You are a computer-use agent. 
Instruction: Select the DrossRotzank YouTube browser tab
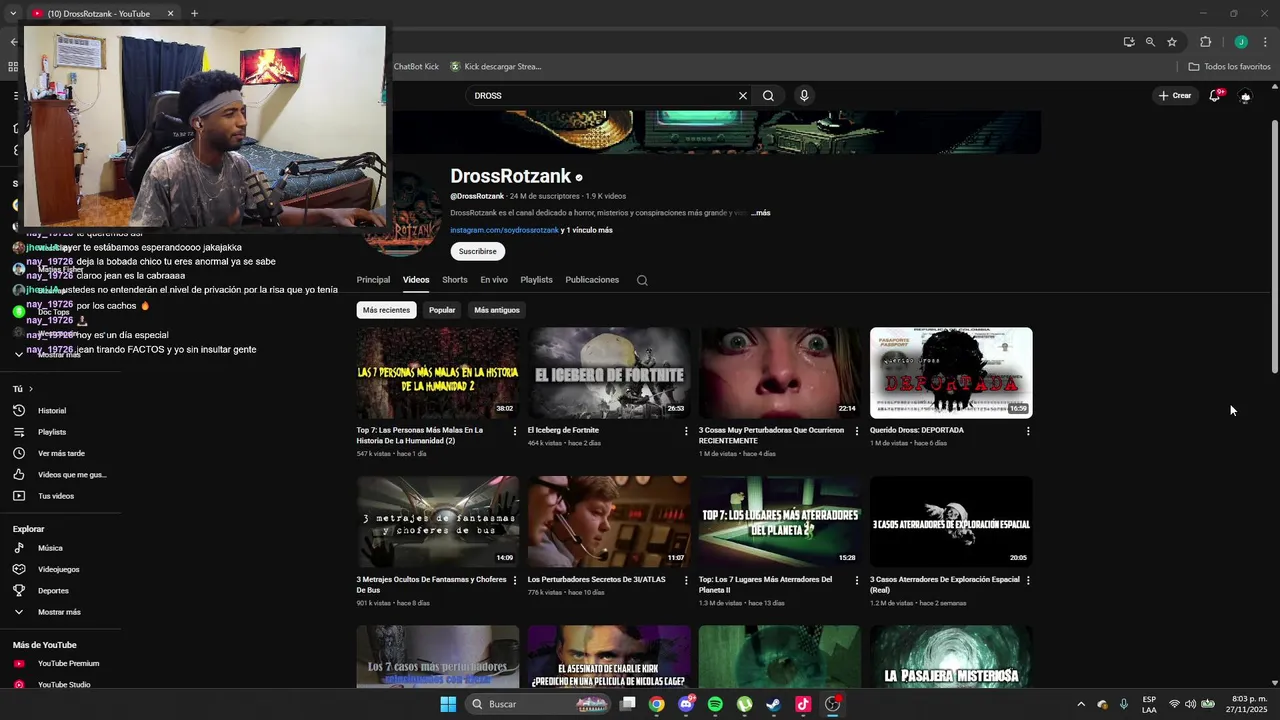pyautogui.click(x=100, y=13)
